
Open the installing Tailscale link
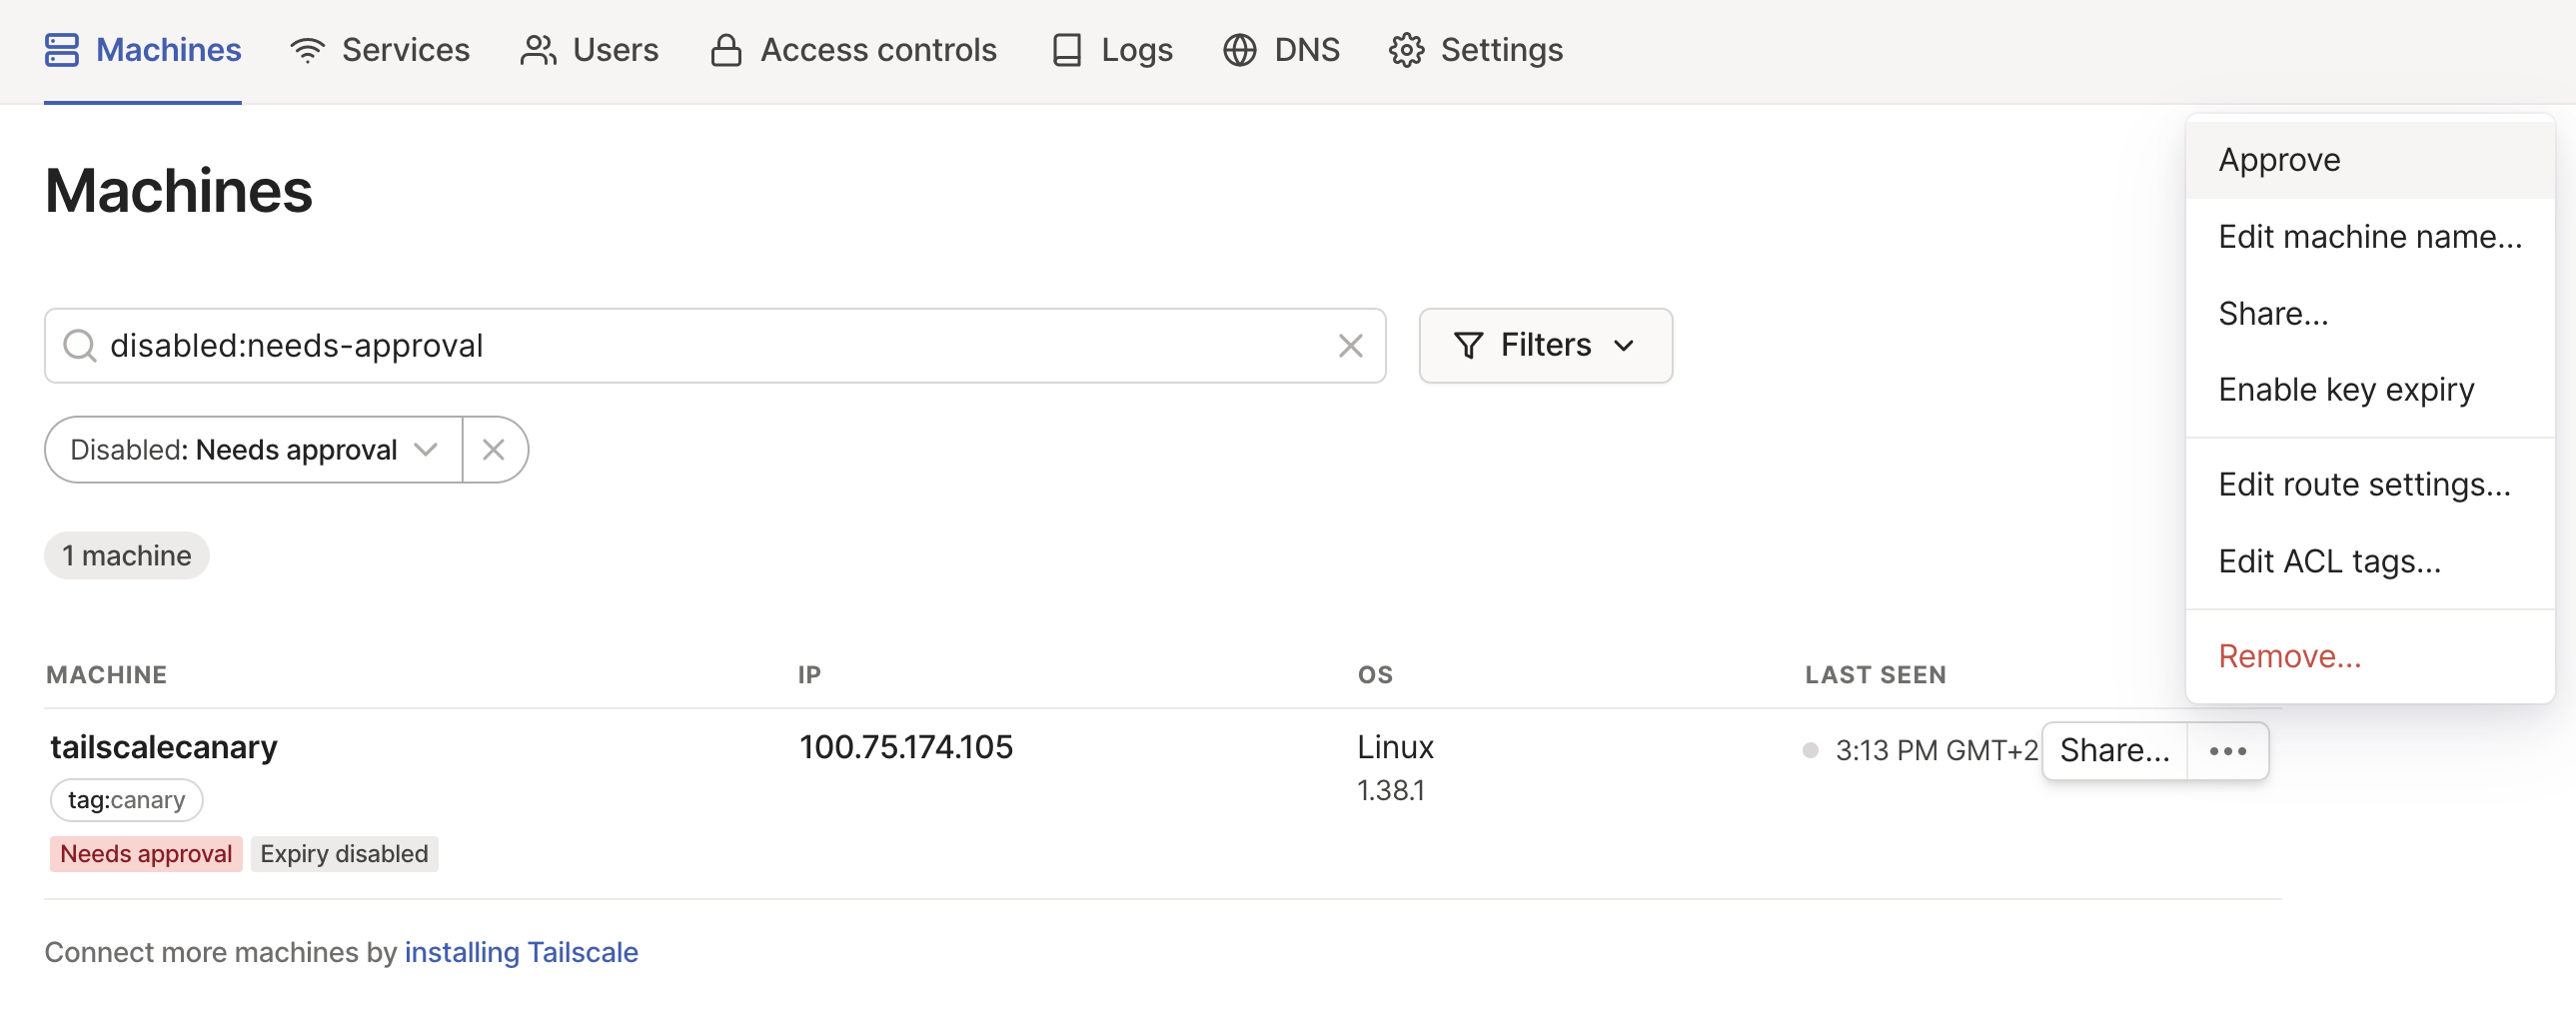point(521,953)
